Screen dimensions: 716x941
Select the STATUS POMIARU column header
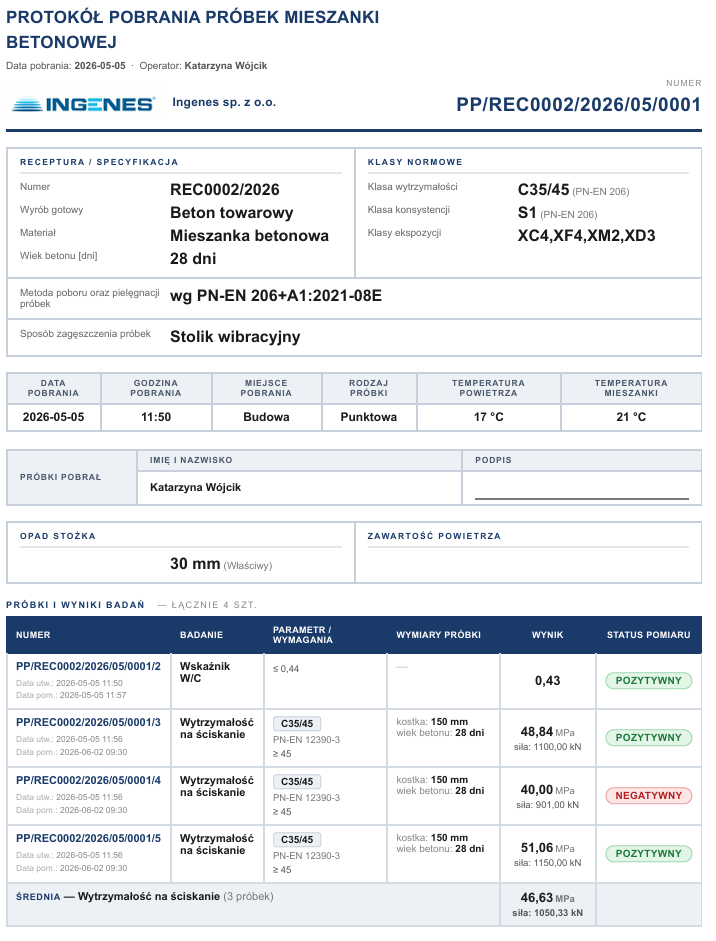point(649,635)
